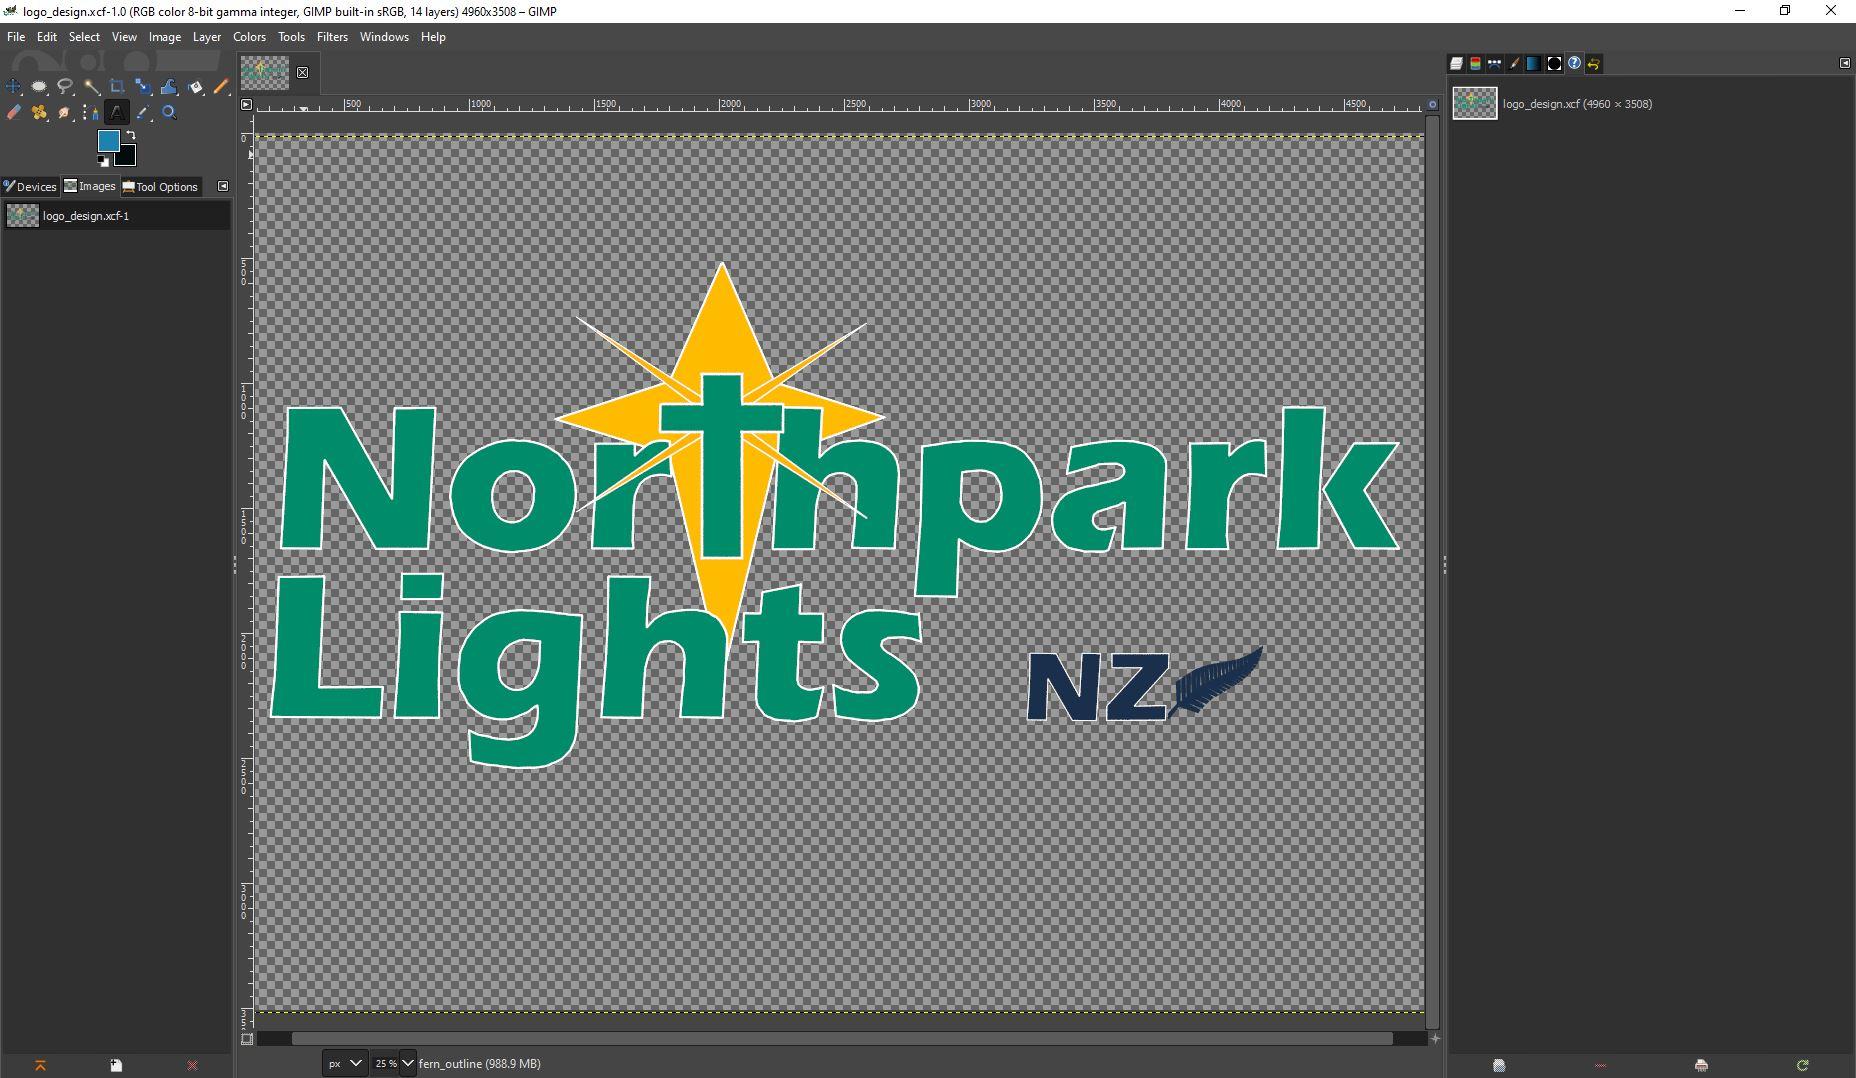
Task: Select the Unified Transform tool
Action: tap(143, 87)
